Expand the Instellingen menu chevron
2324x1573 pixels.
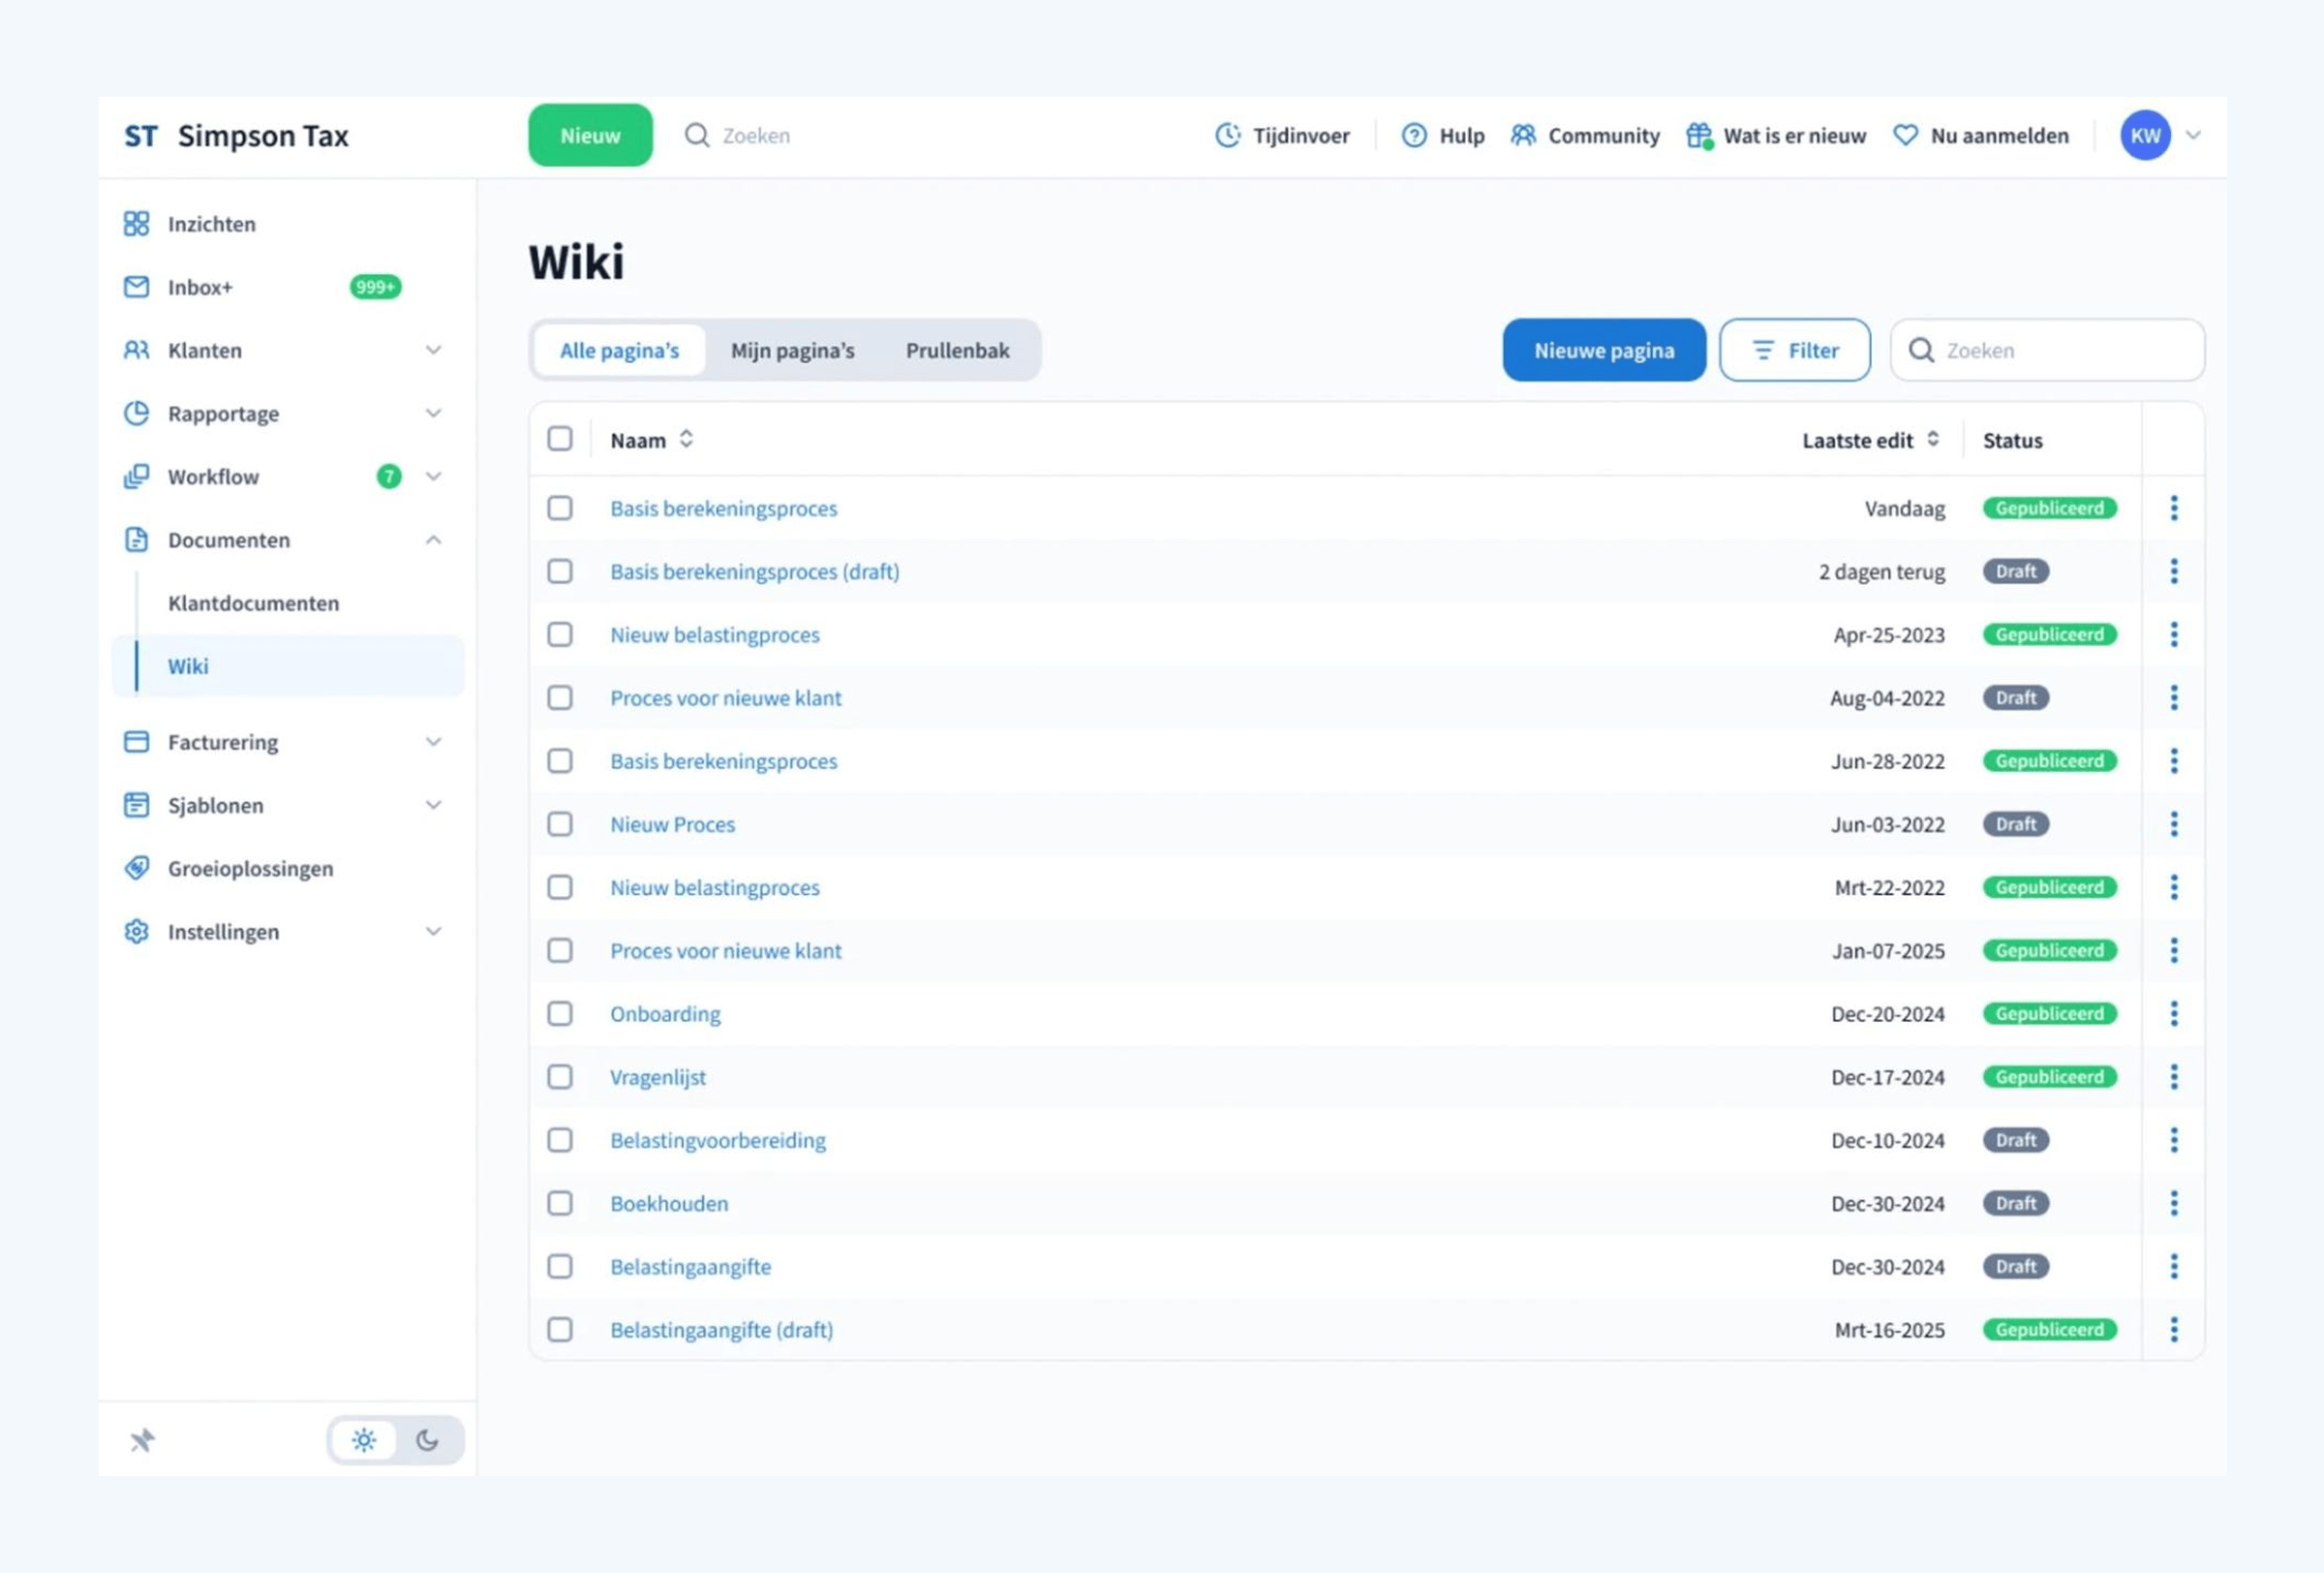tap(433, 931)
